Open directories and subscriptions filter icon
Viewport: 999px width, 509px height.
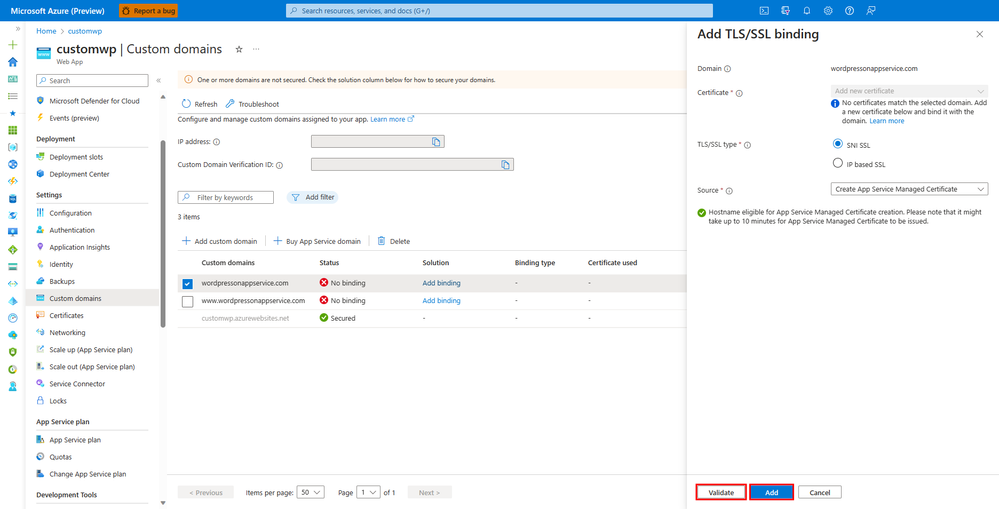tap(786, 10)
